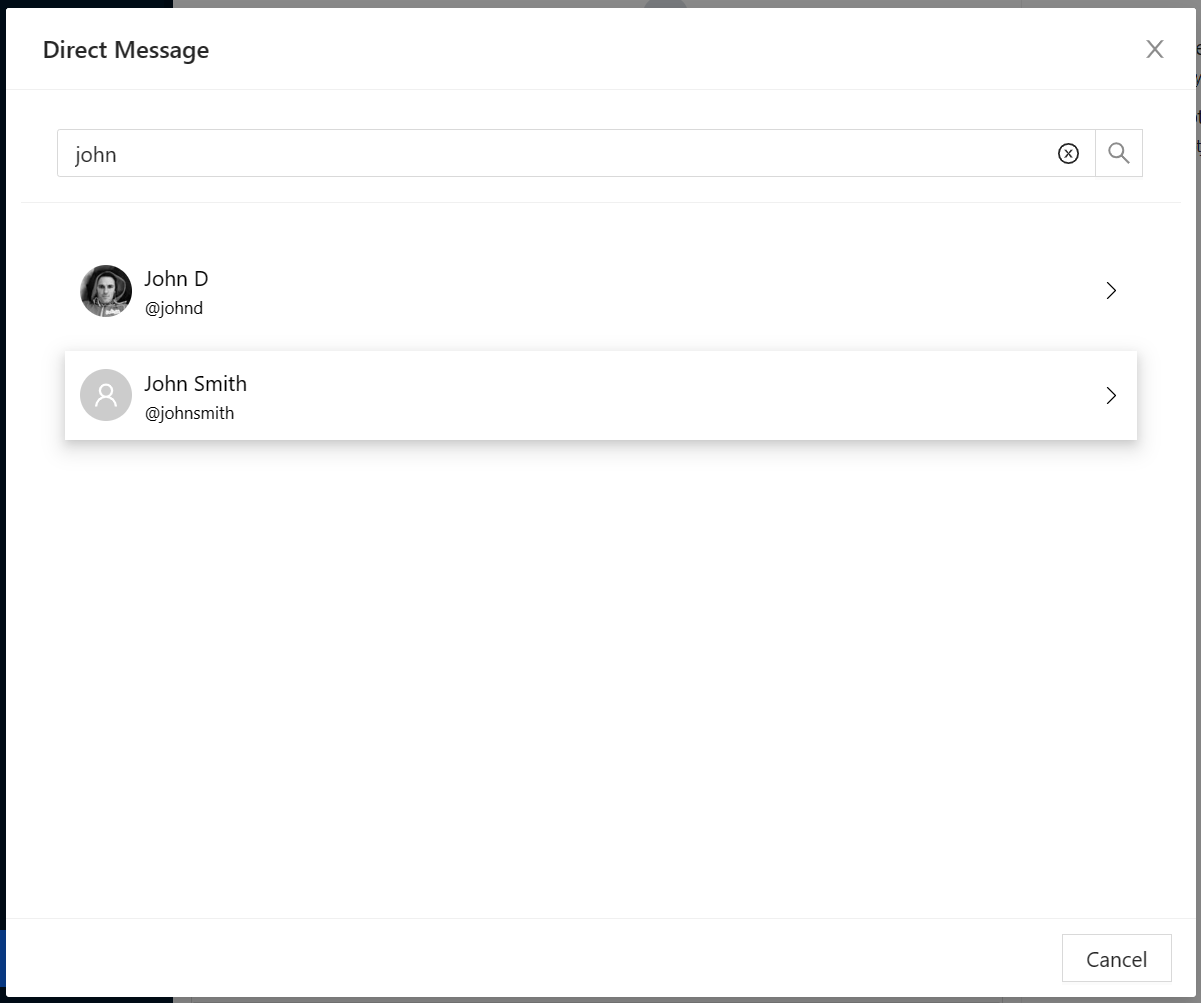
Task: Clear the search field using the circled X icon
Action: (1069, 153)
